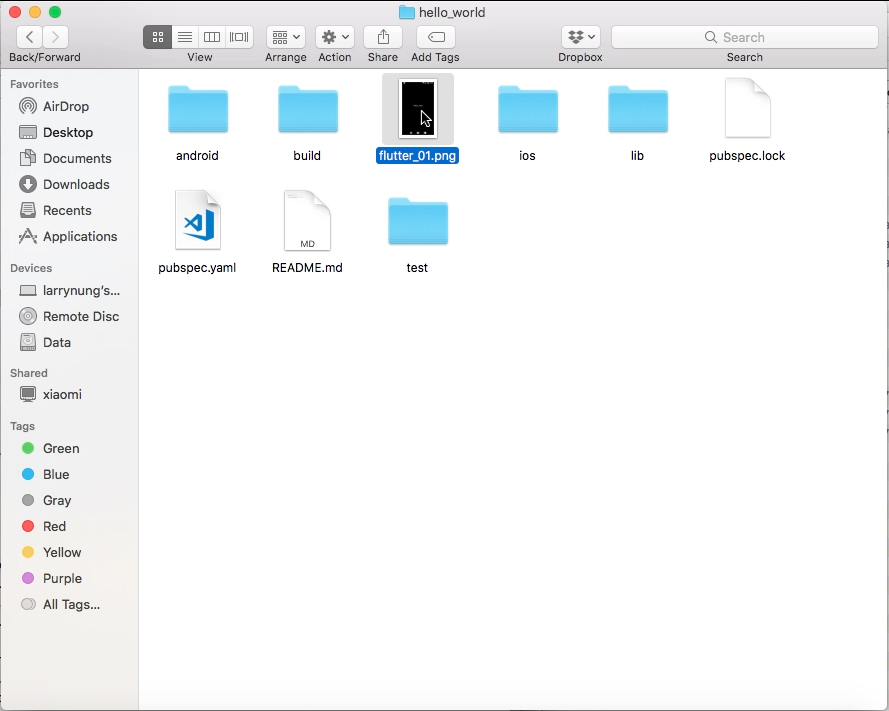Open AirDrop in the sidebar
The image size is (889, 711).
[69, 107]
